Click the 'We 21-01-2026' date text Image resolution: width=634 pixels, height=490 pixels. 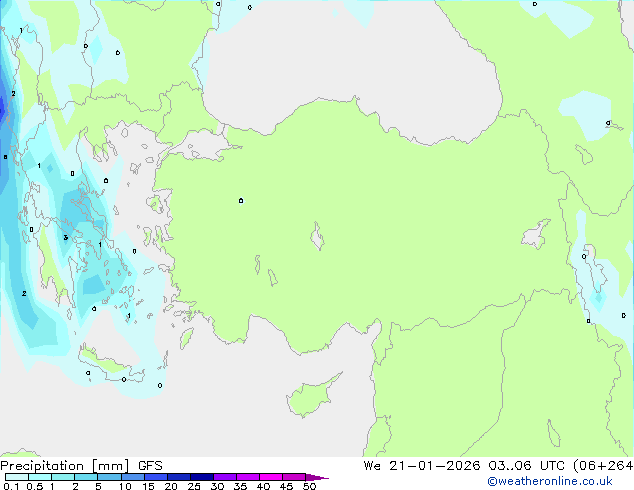(x=422, y=466)
